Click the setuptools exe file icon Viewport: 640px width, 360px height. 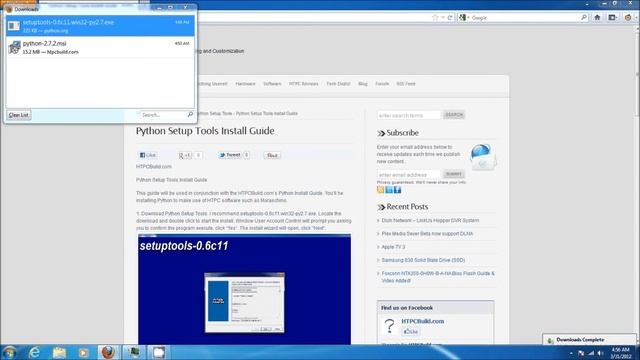tap(14, 26)
